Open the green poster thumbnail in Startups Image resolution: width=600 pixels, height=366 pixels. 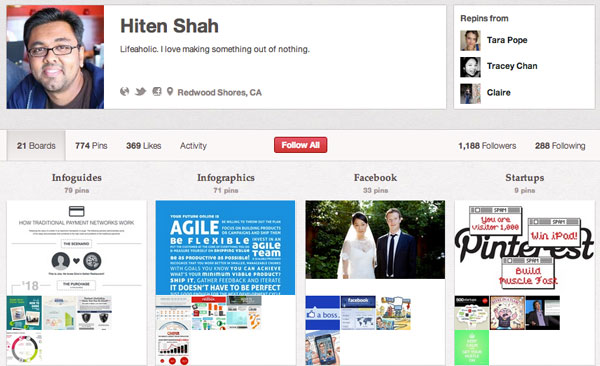pos(472,348)
